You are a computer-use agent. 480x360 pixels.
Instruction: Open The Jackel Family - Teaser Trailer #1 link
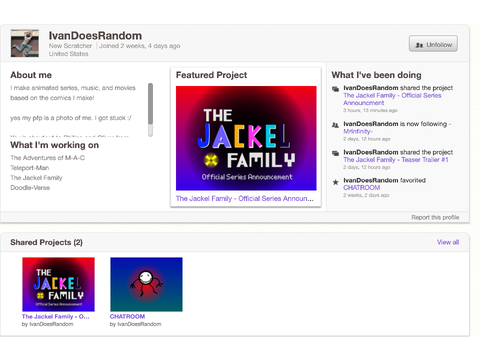click(396, 160)
